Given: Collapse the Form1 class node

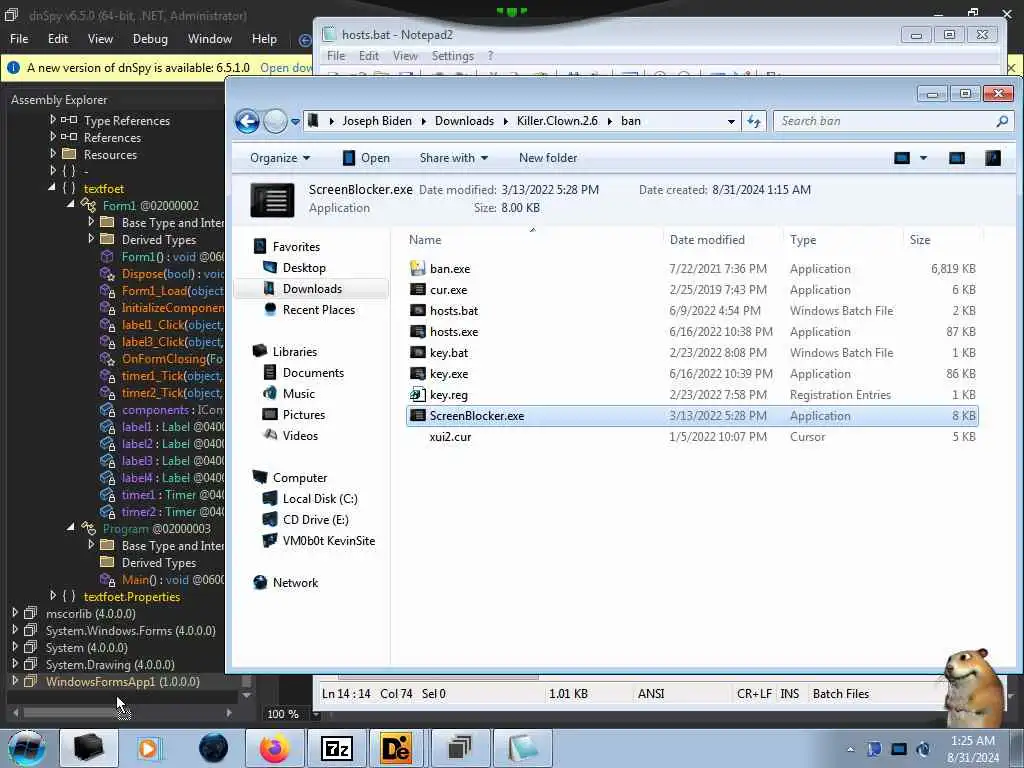Looking at the screenshot, I should (71, 204).
